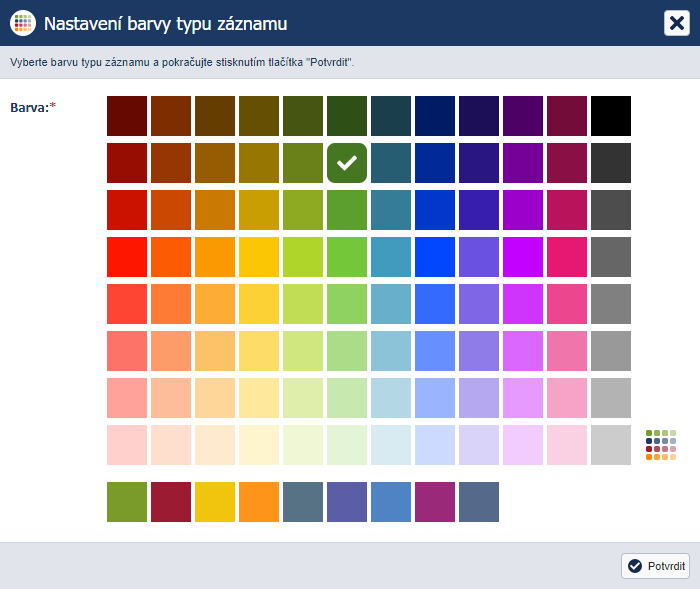
Task: Pick the lightest gray swatch in last grid row
Action: click(611, 445)
